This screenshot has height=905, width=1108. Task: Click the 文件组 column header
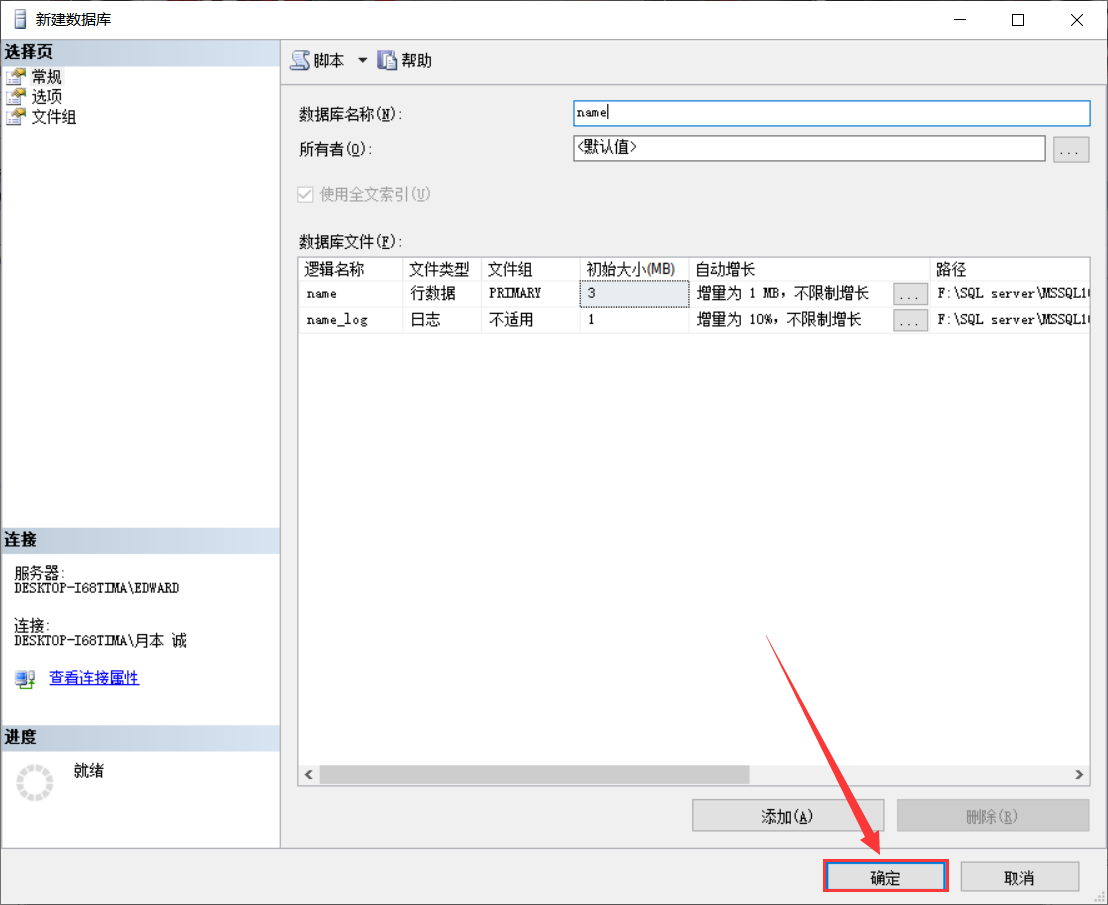[x=530, y=269]
